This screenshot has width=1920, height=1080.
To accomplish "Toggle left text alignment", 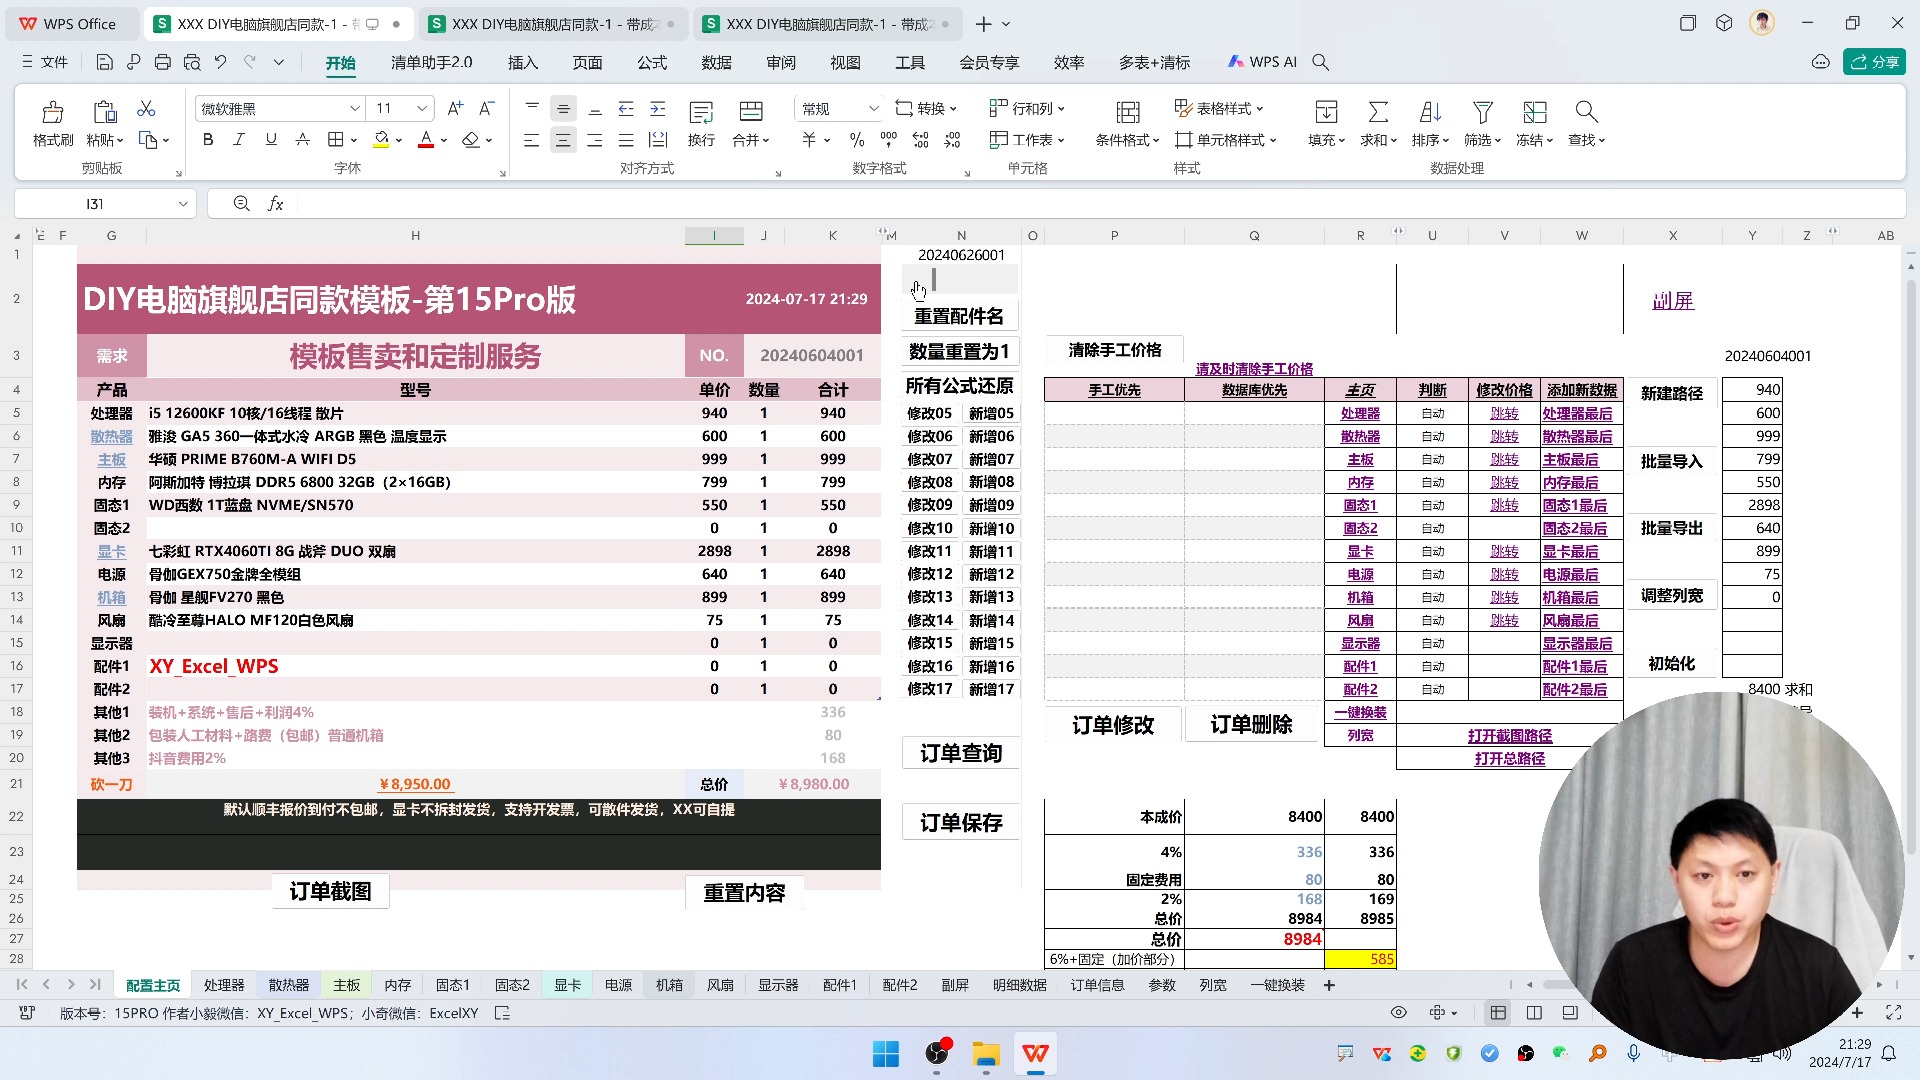I will pyautogui.click(x=532, y=140).
